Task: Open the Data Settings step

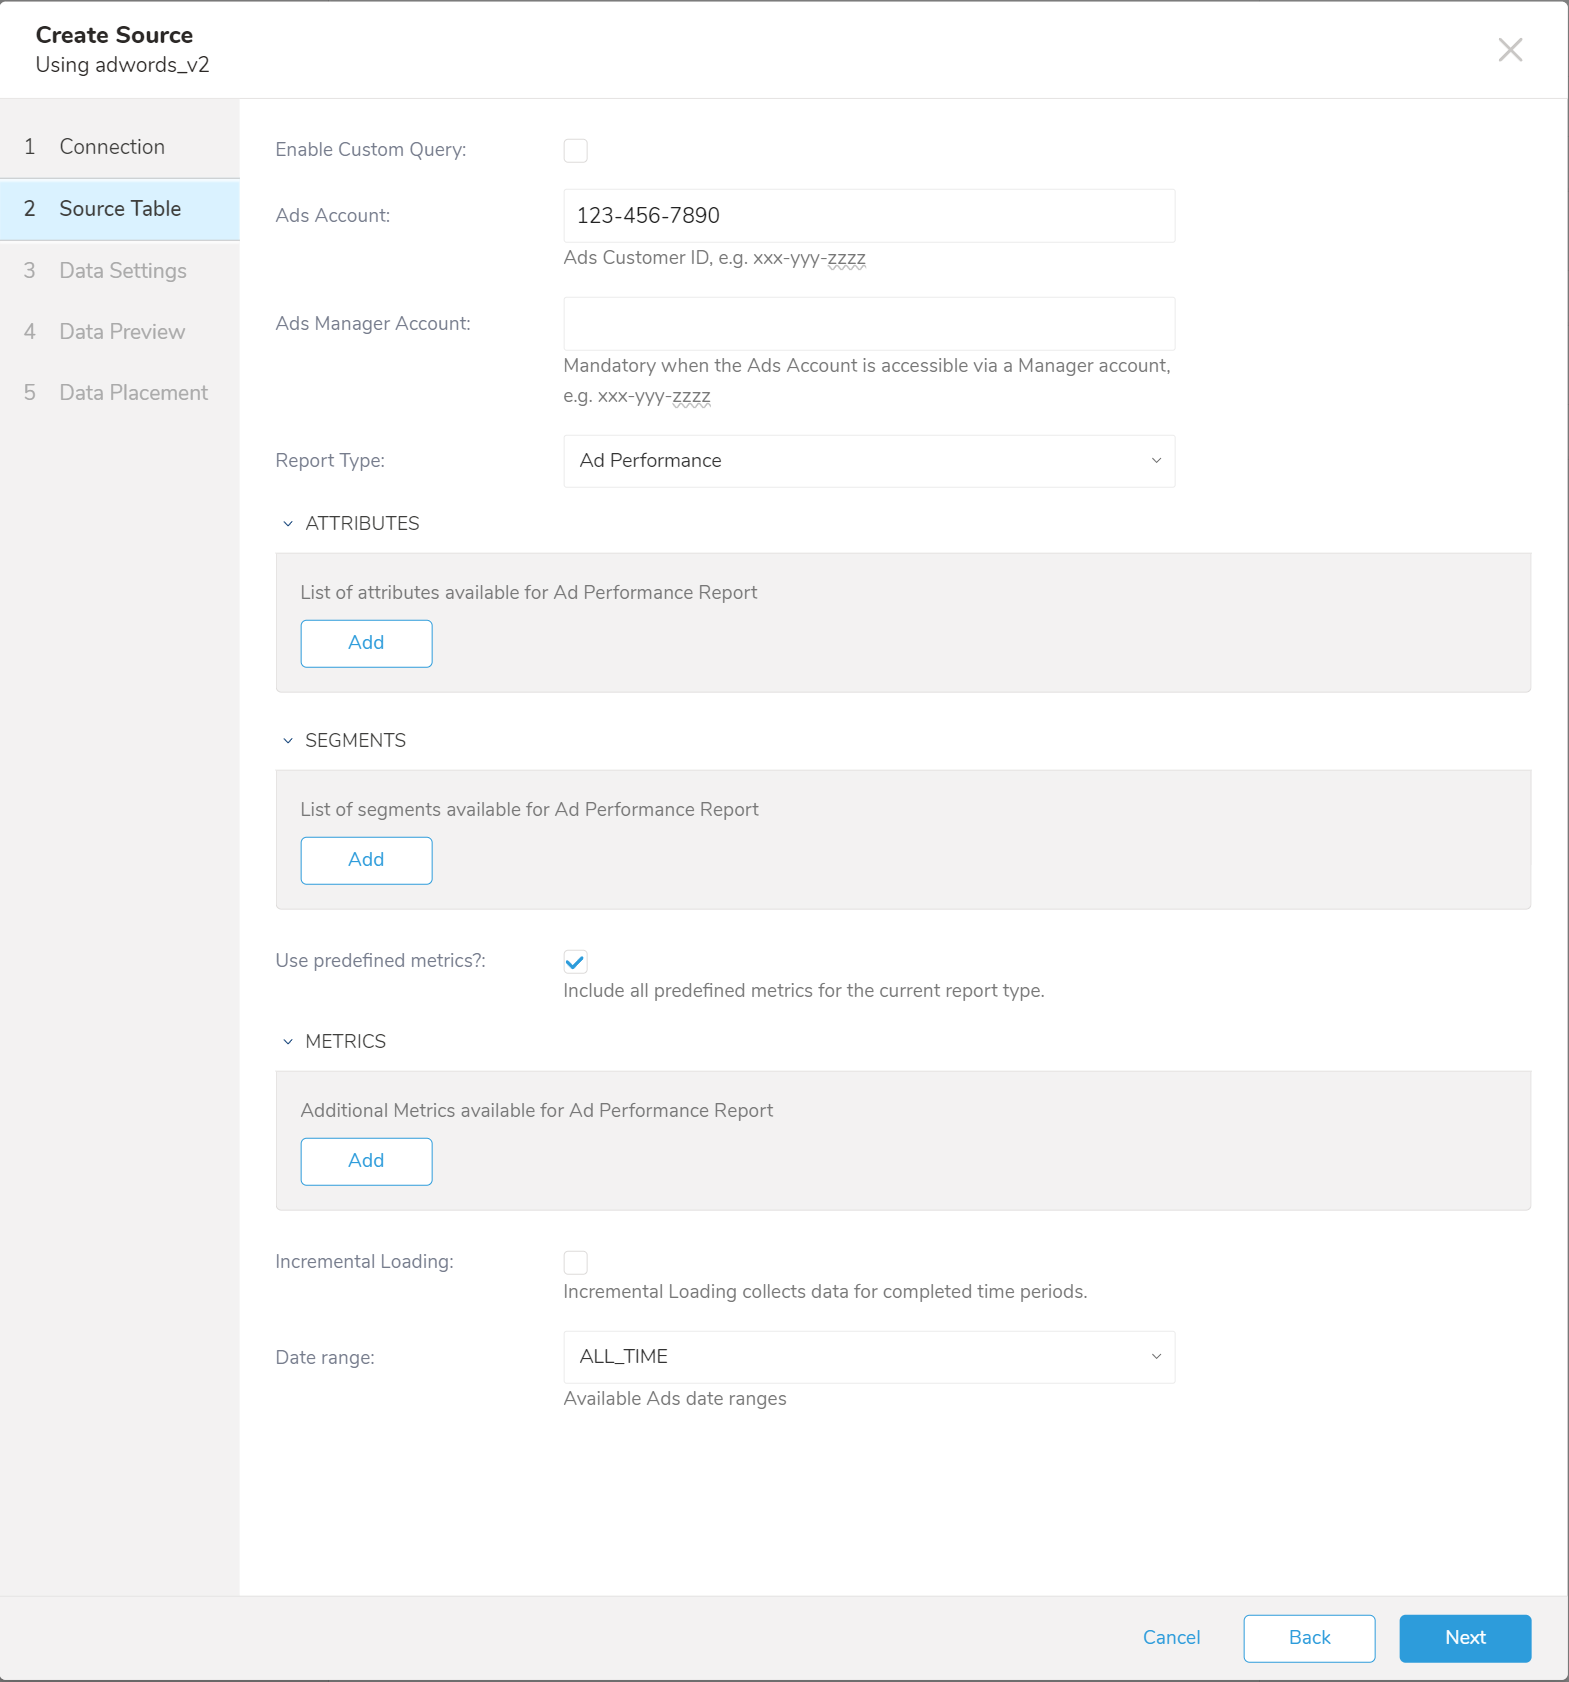Action: pyautogui.click(x=123, y=271)
